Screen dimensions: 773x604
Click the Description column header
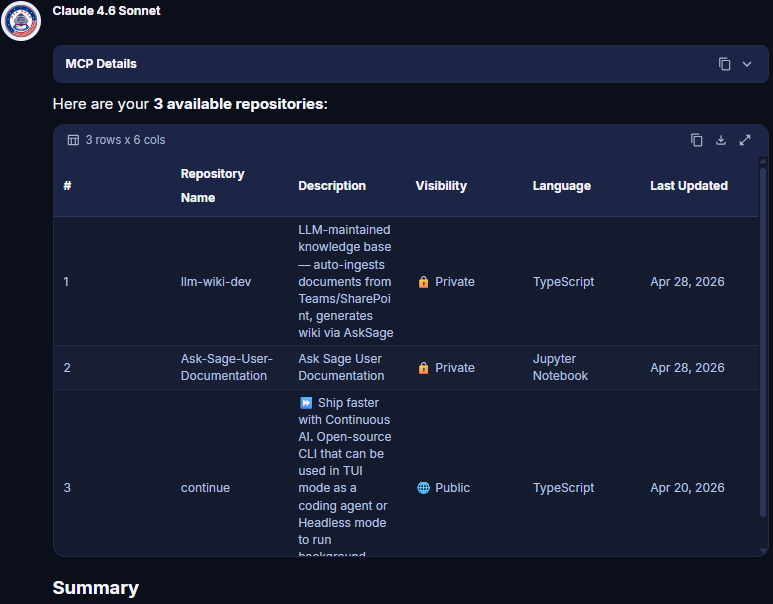pos(332,186)
